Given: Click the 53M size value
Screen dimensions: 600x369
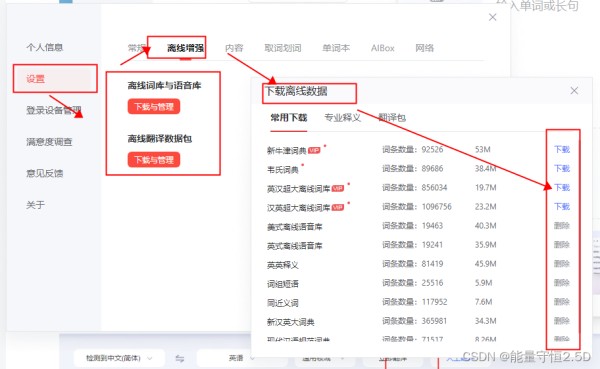Looking at the screenshot, I should pyautogui.click(x=483, y=149).
